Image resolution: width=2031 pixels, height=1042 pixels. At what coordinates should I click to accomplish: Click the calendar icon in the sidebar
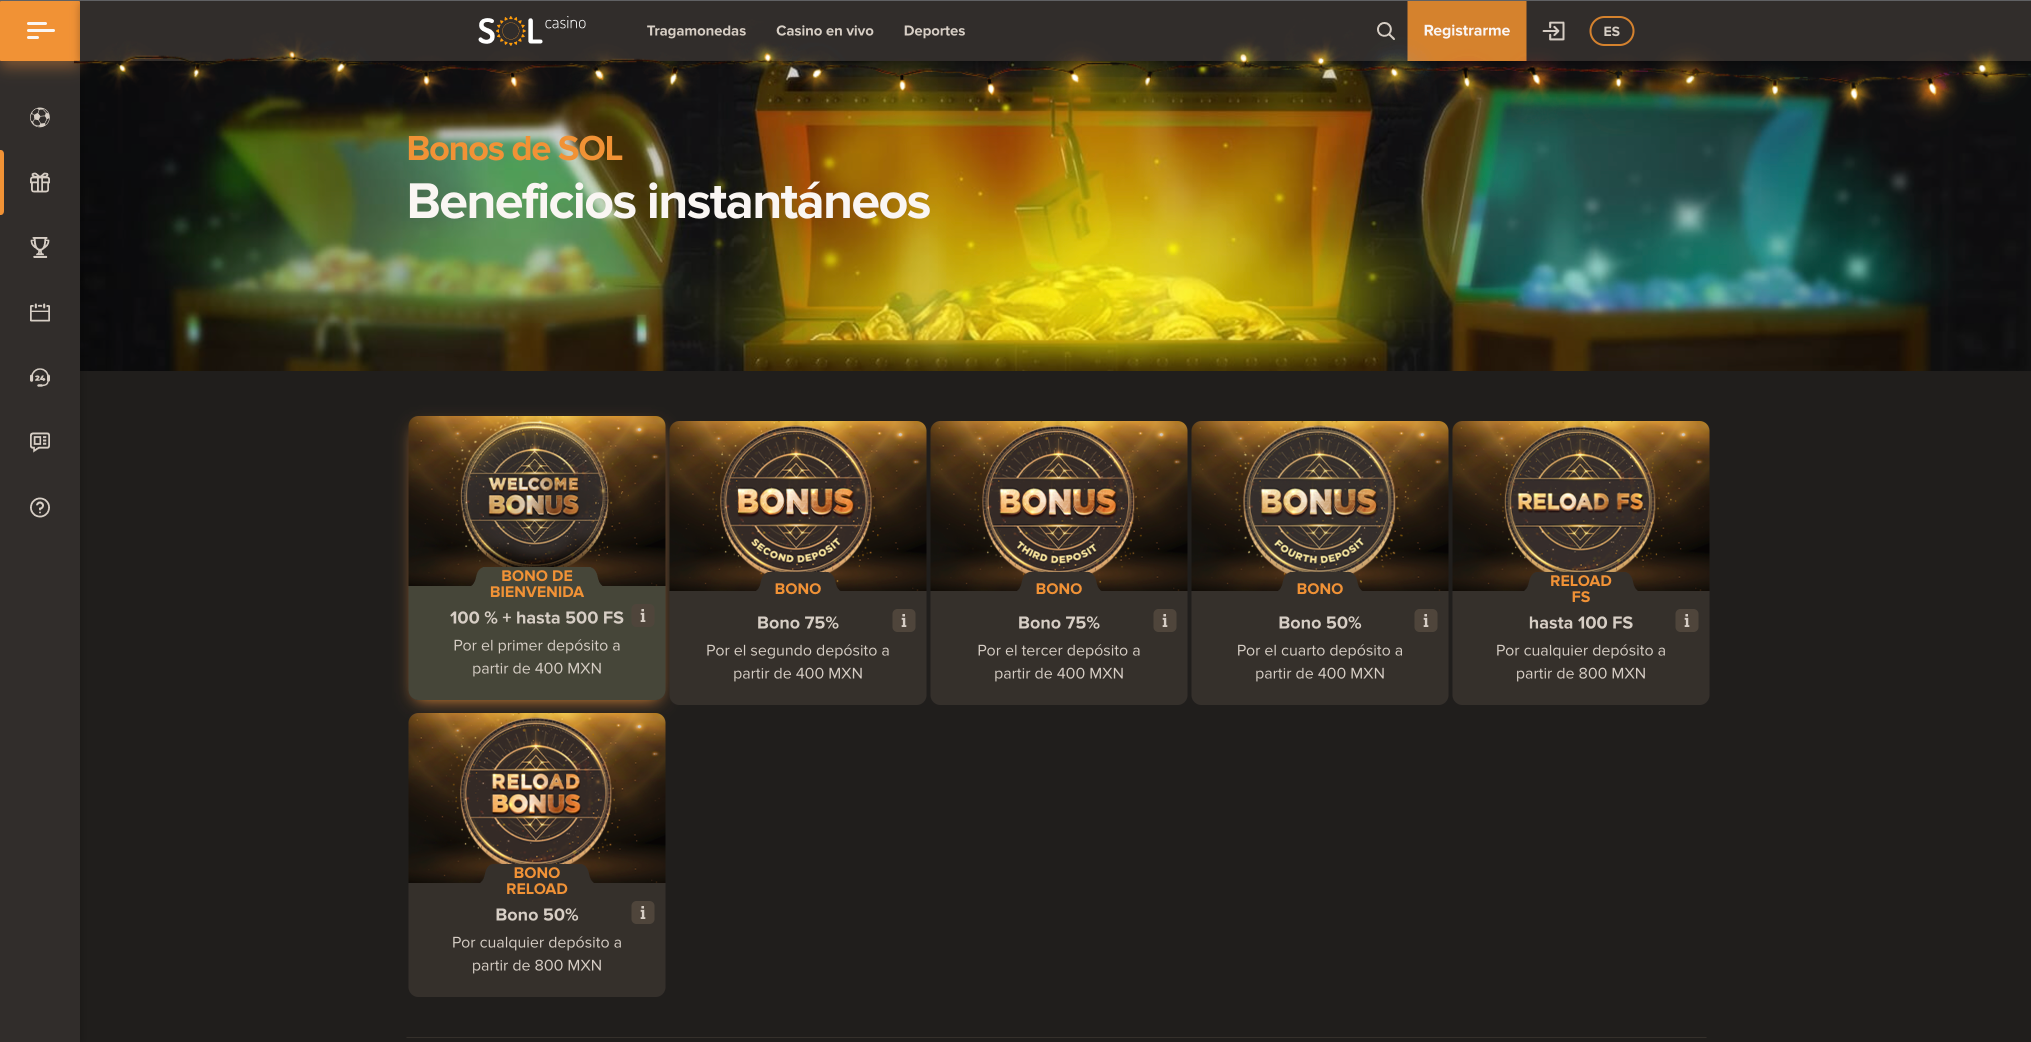[40, 313]
